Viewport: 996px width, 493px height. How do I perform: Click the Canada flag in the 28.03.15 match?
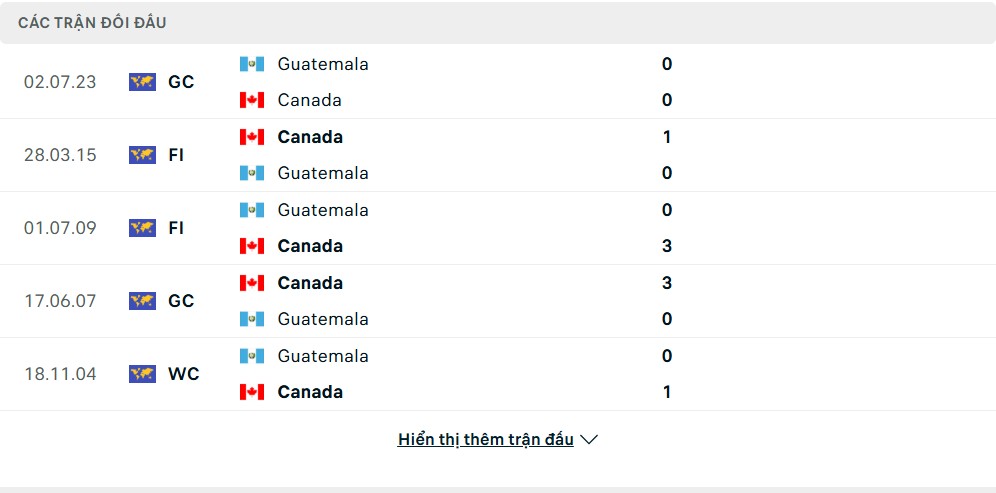coord(252,137)
